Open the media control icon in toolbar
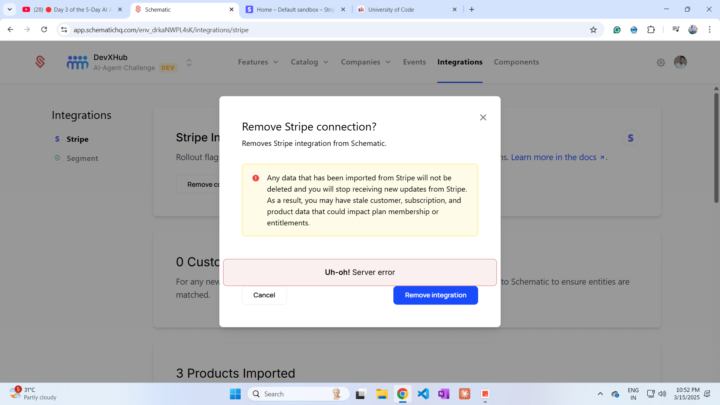Screen dimensions: 720x405 coord(675,30)
